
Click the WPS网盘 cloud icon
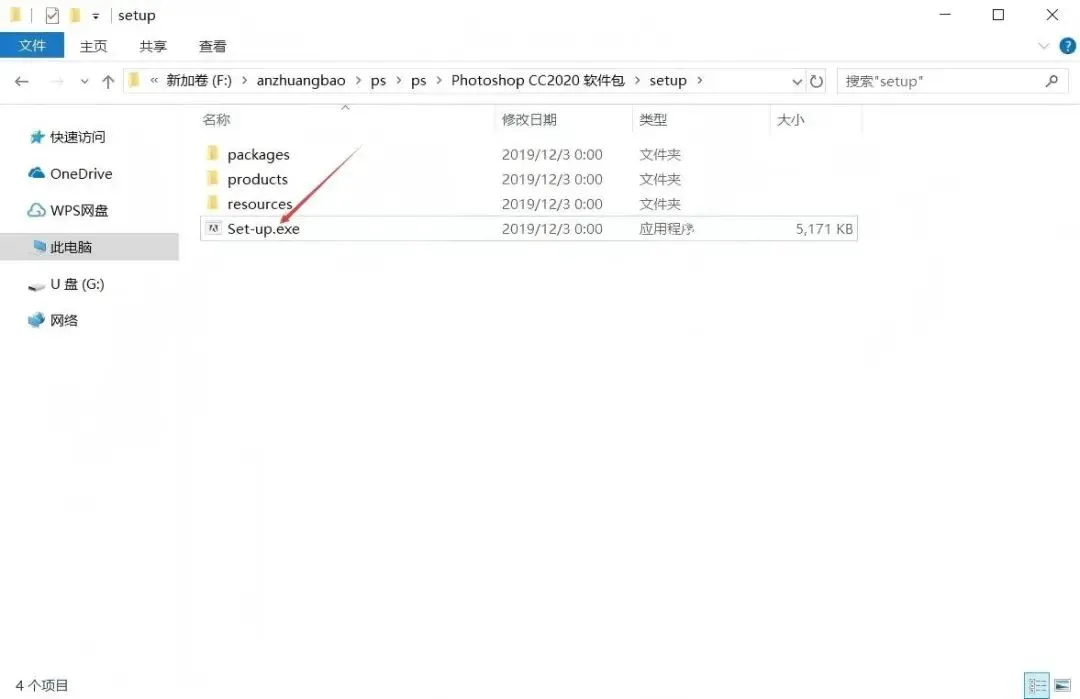pyautogui.click(x=36, y=210)
